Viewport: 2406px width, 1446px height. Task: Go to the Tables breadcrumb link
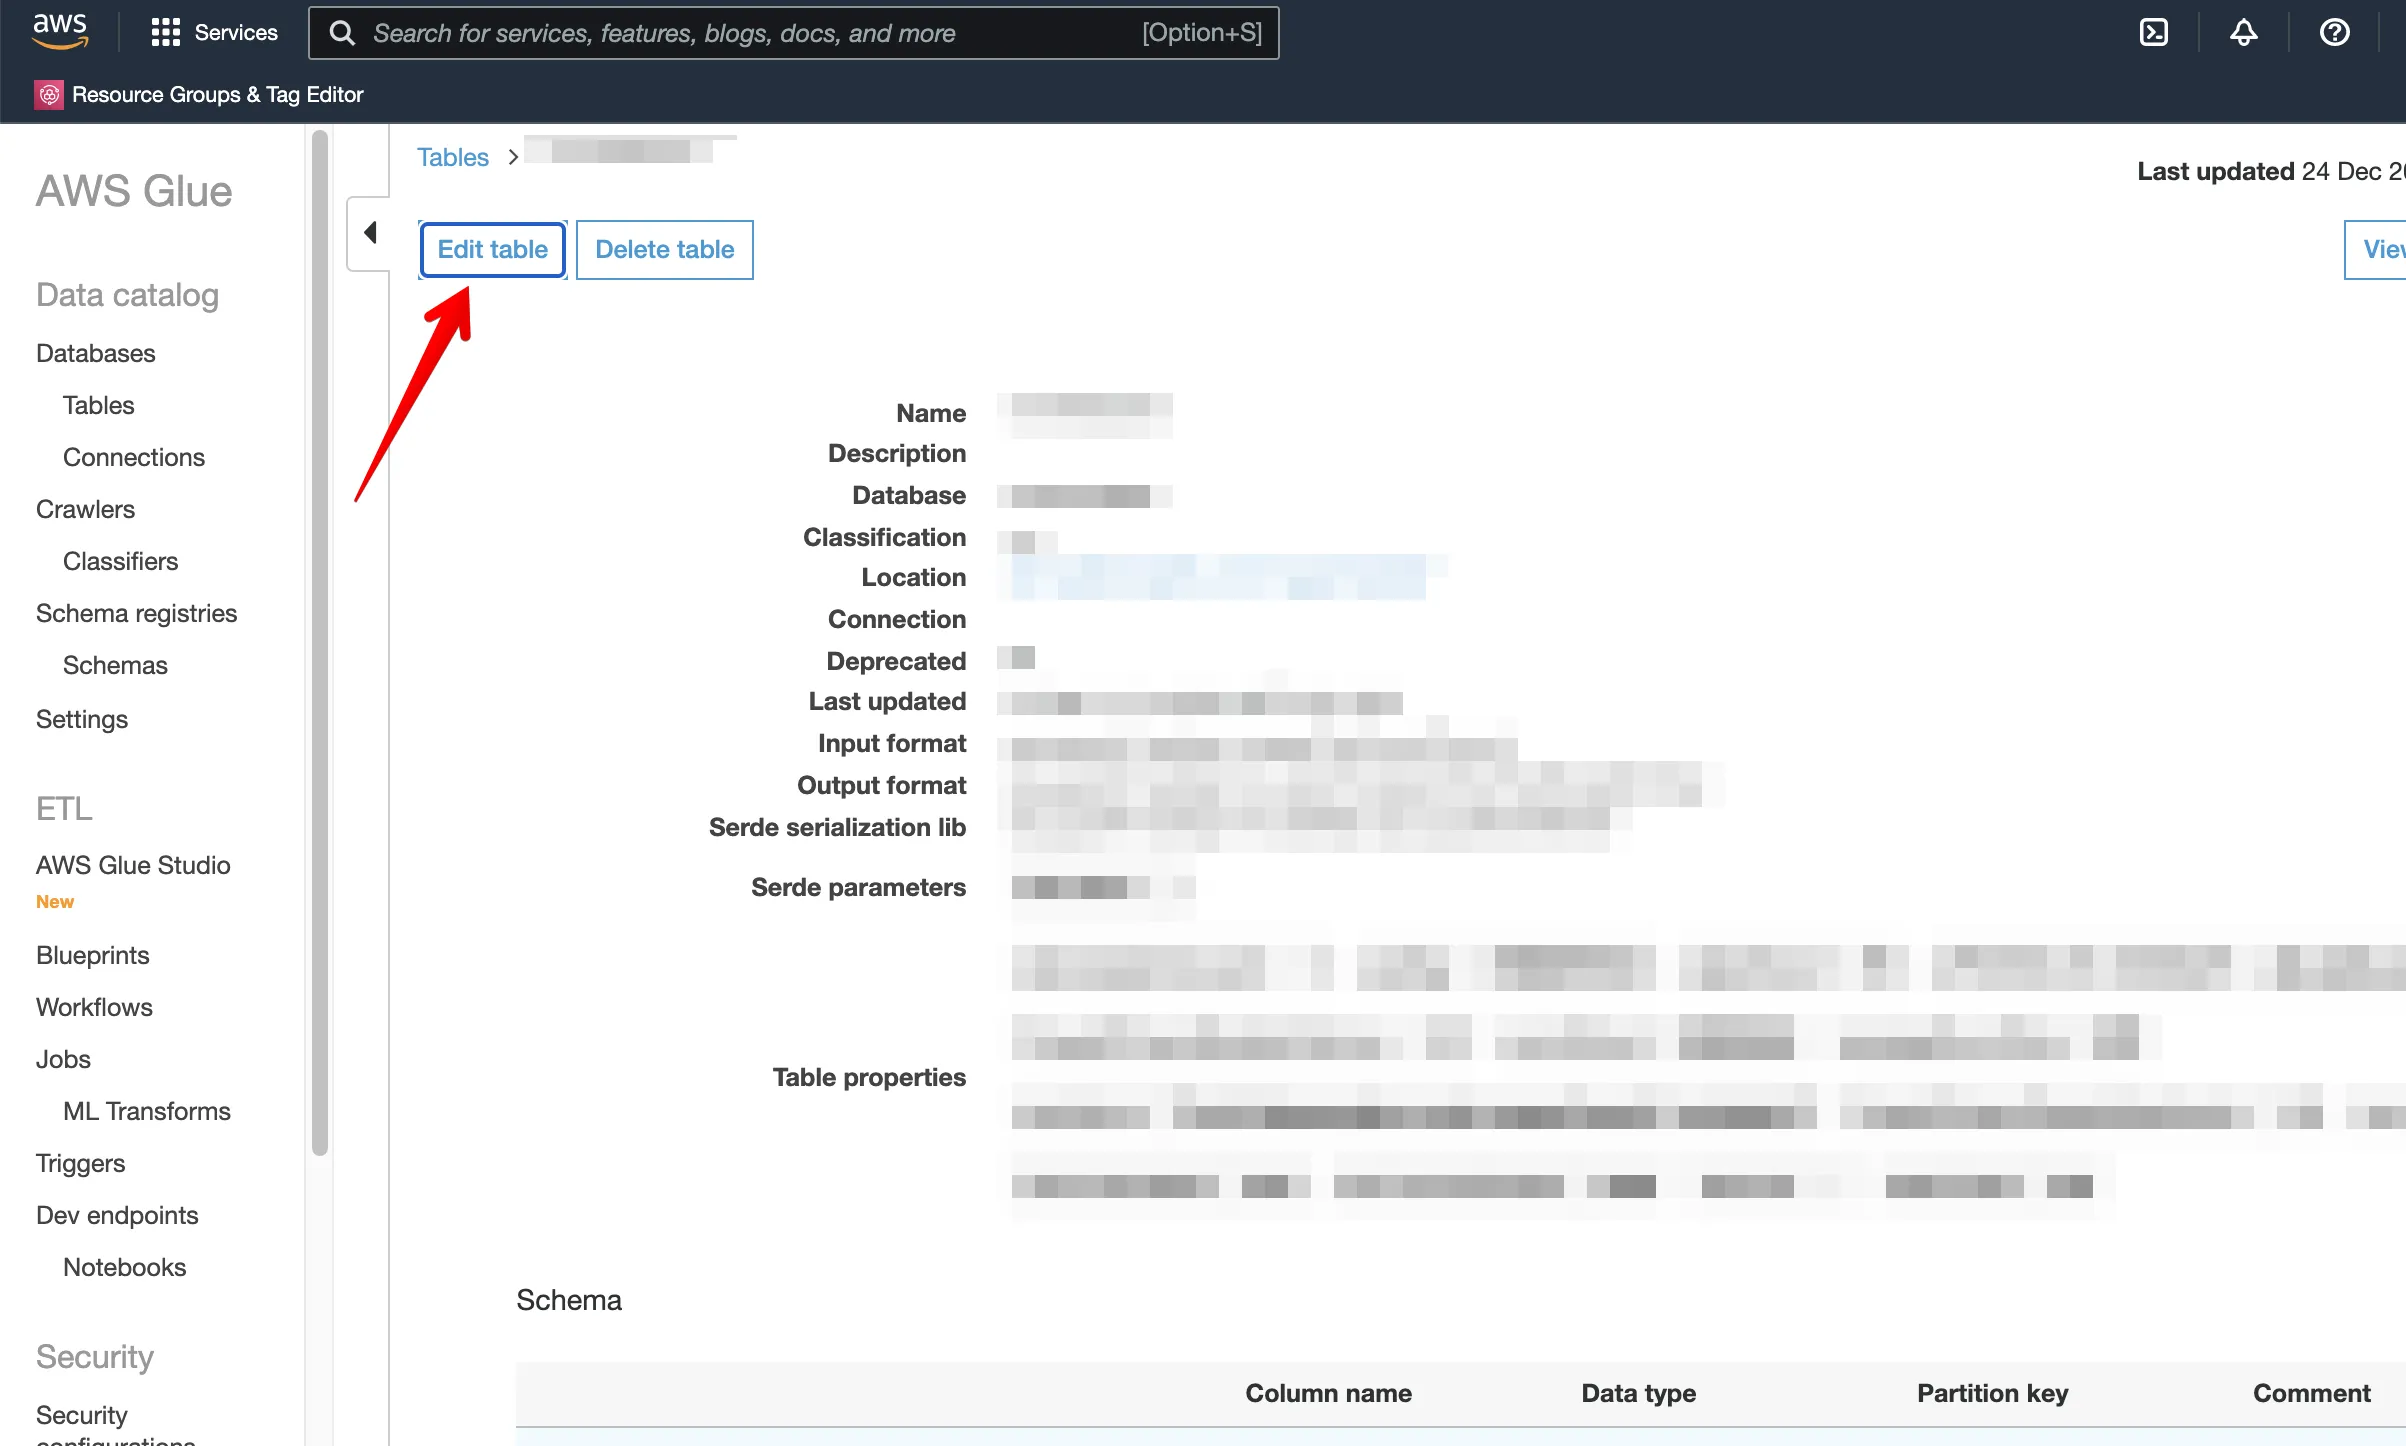pos(452,157)
